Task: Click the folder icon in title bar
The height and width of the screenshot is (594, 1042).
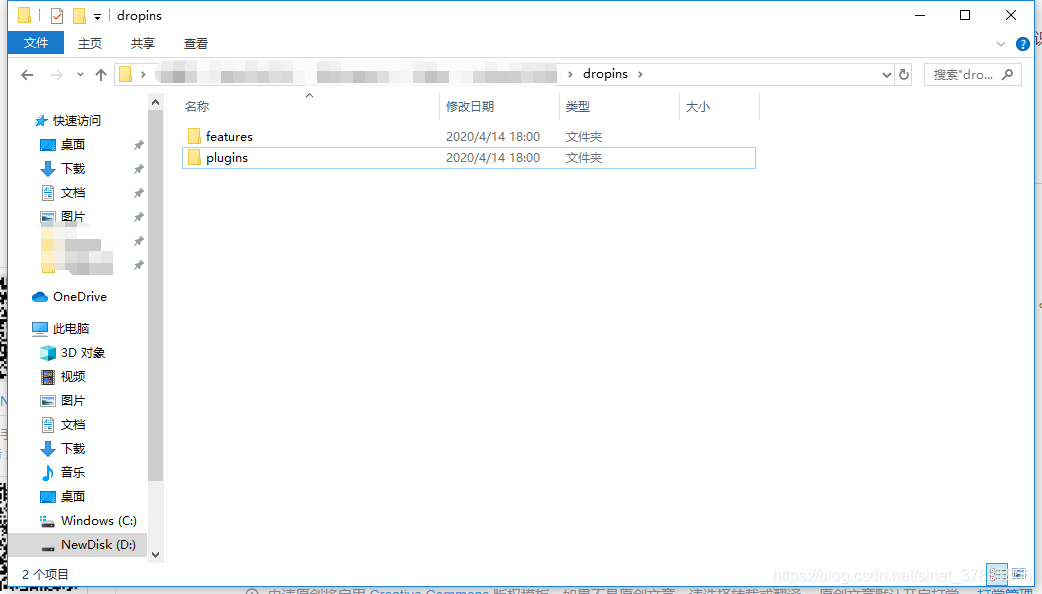Action: tap(25, 15)
